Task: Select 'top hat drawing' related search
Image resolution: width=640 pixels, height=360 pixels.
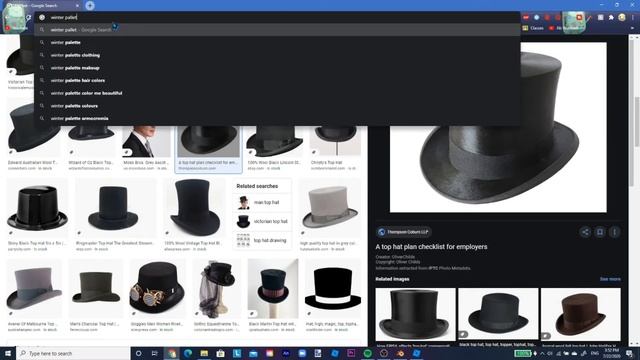Action: 262,240
